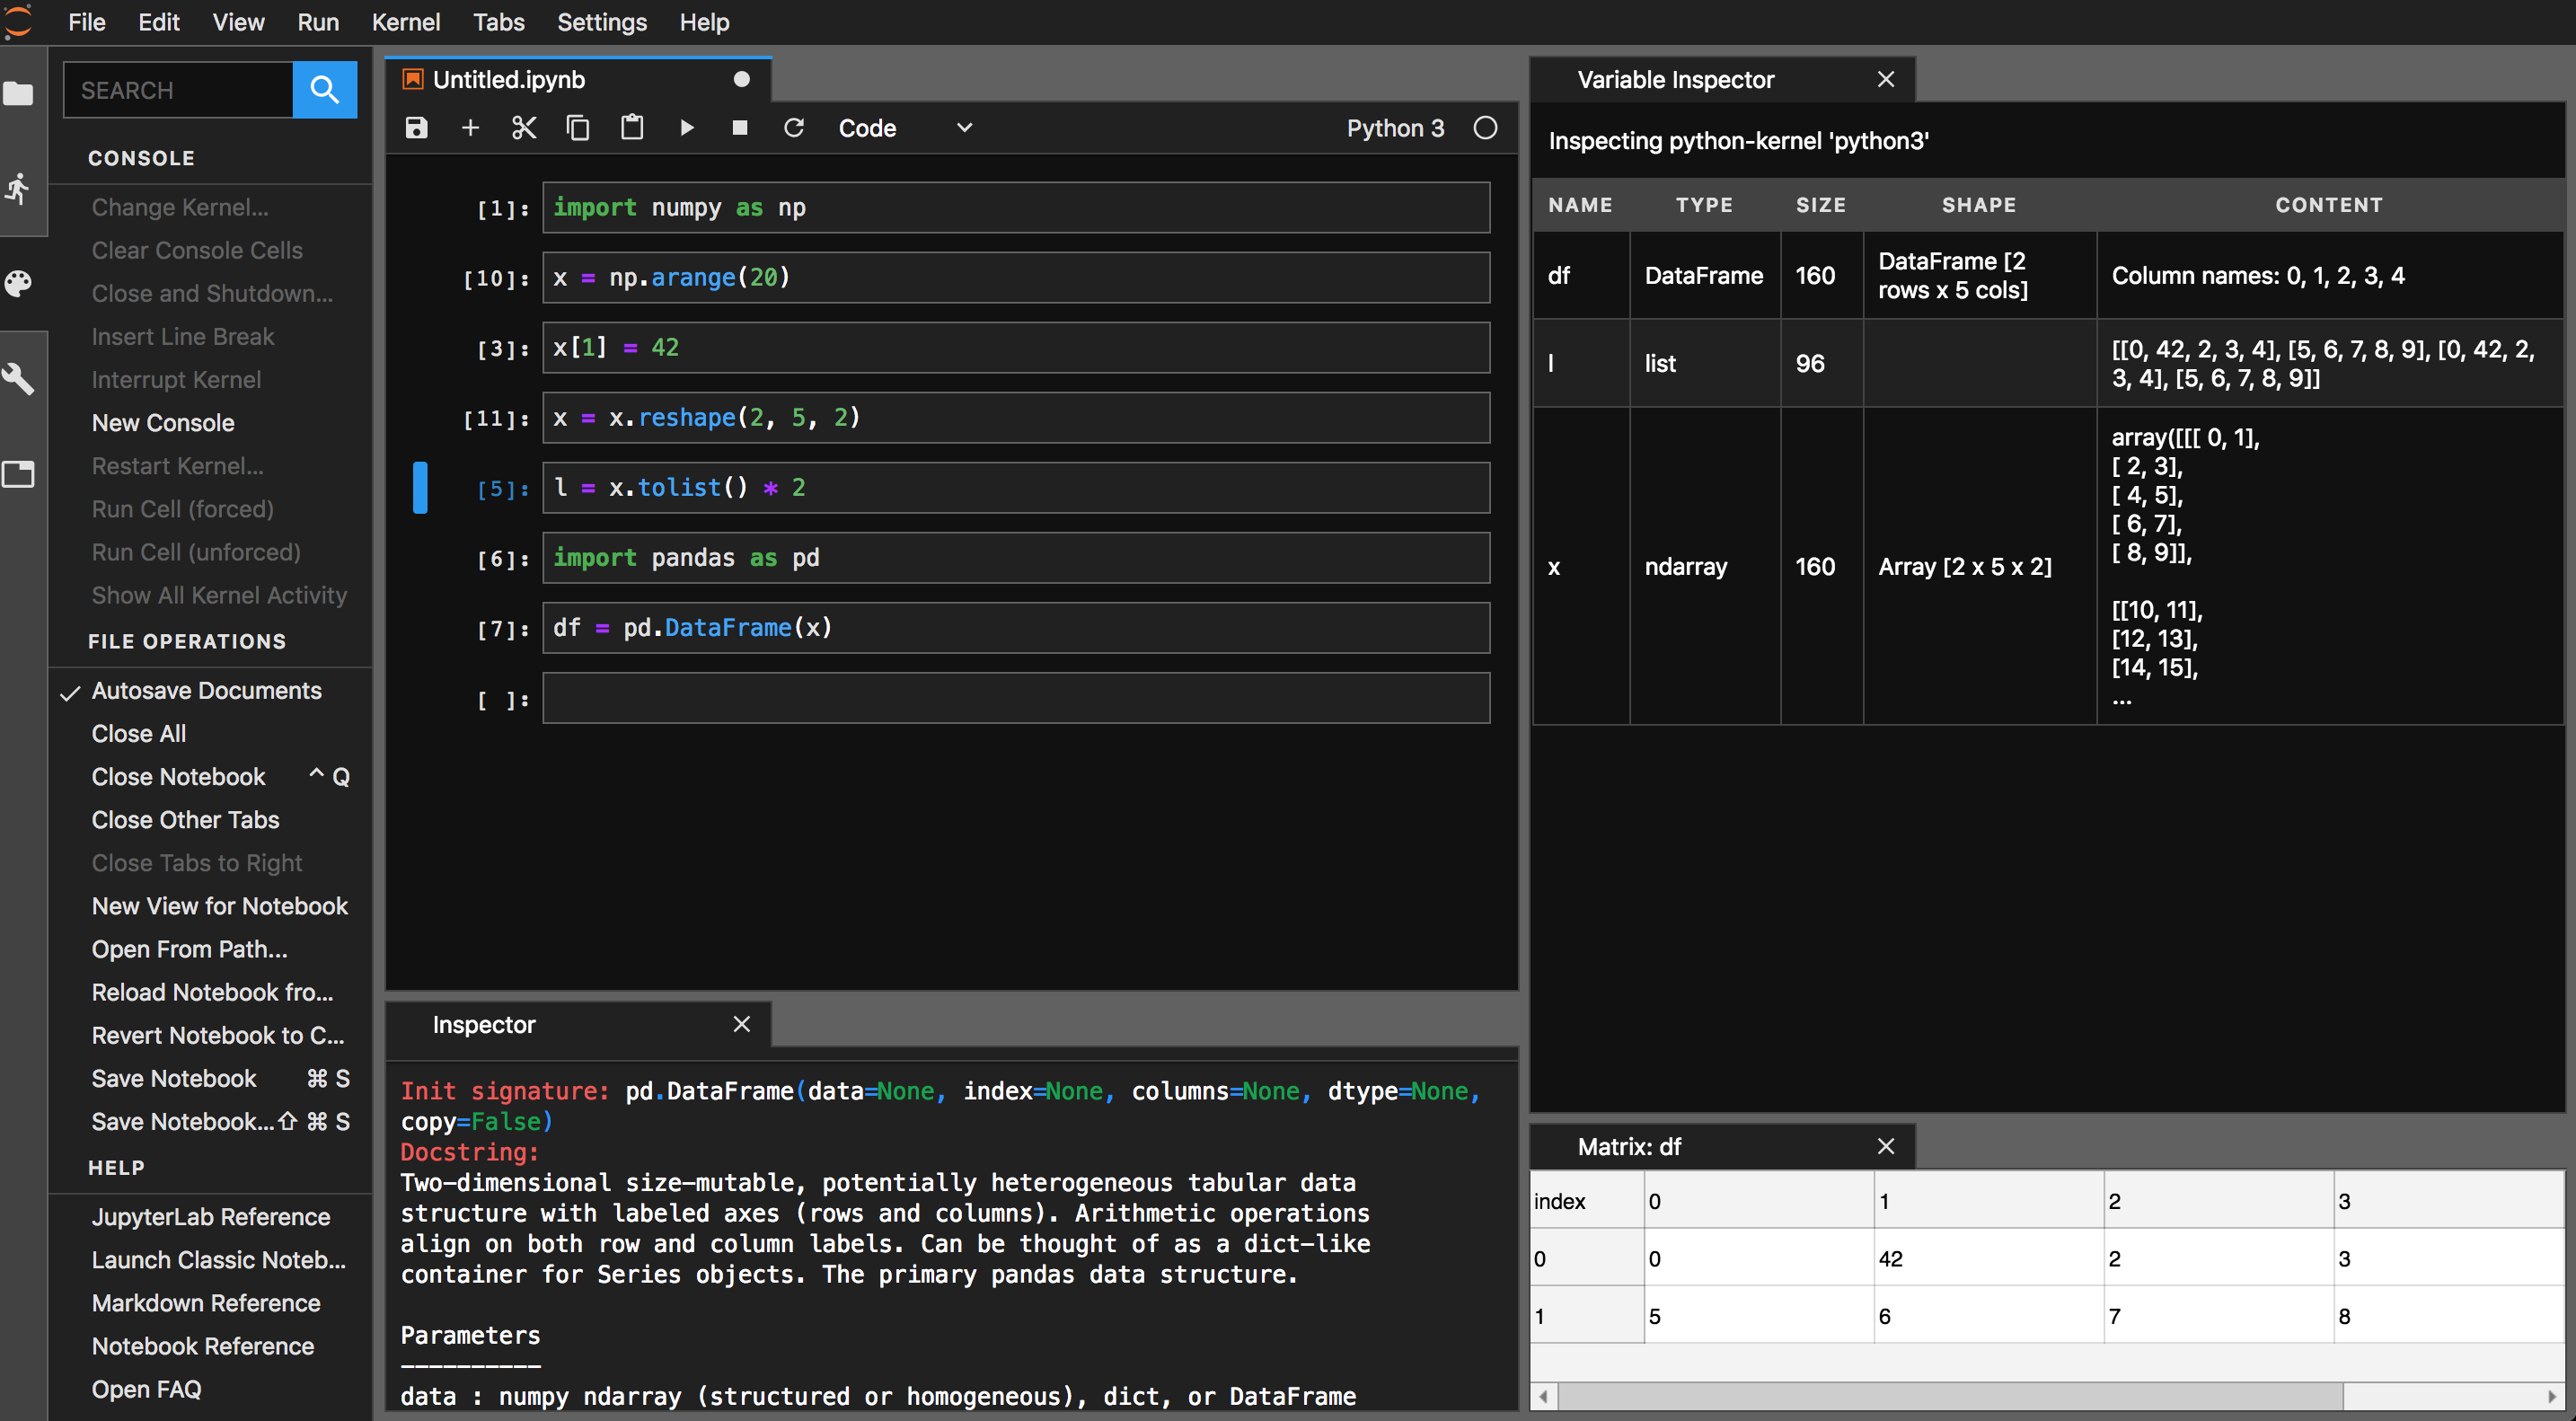Image resolution: width=2576 pixels, height=1421 pixels.
Task: Open the Kernel menu
Action: click(406, 22)
